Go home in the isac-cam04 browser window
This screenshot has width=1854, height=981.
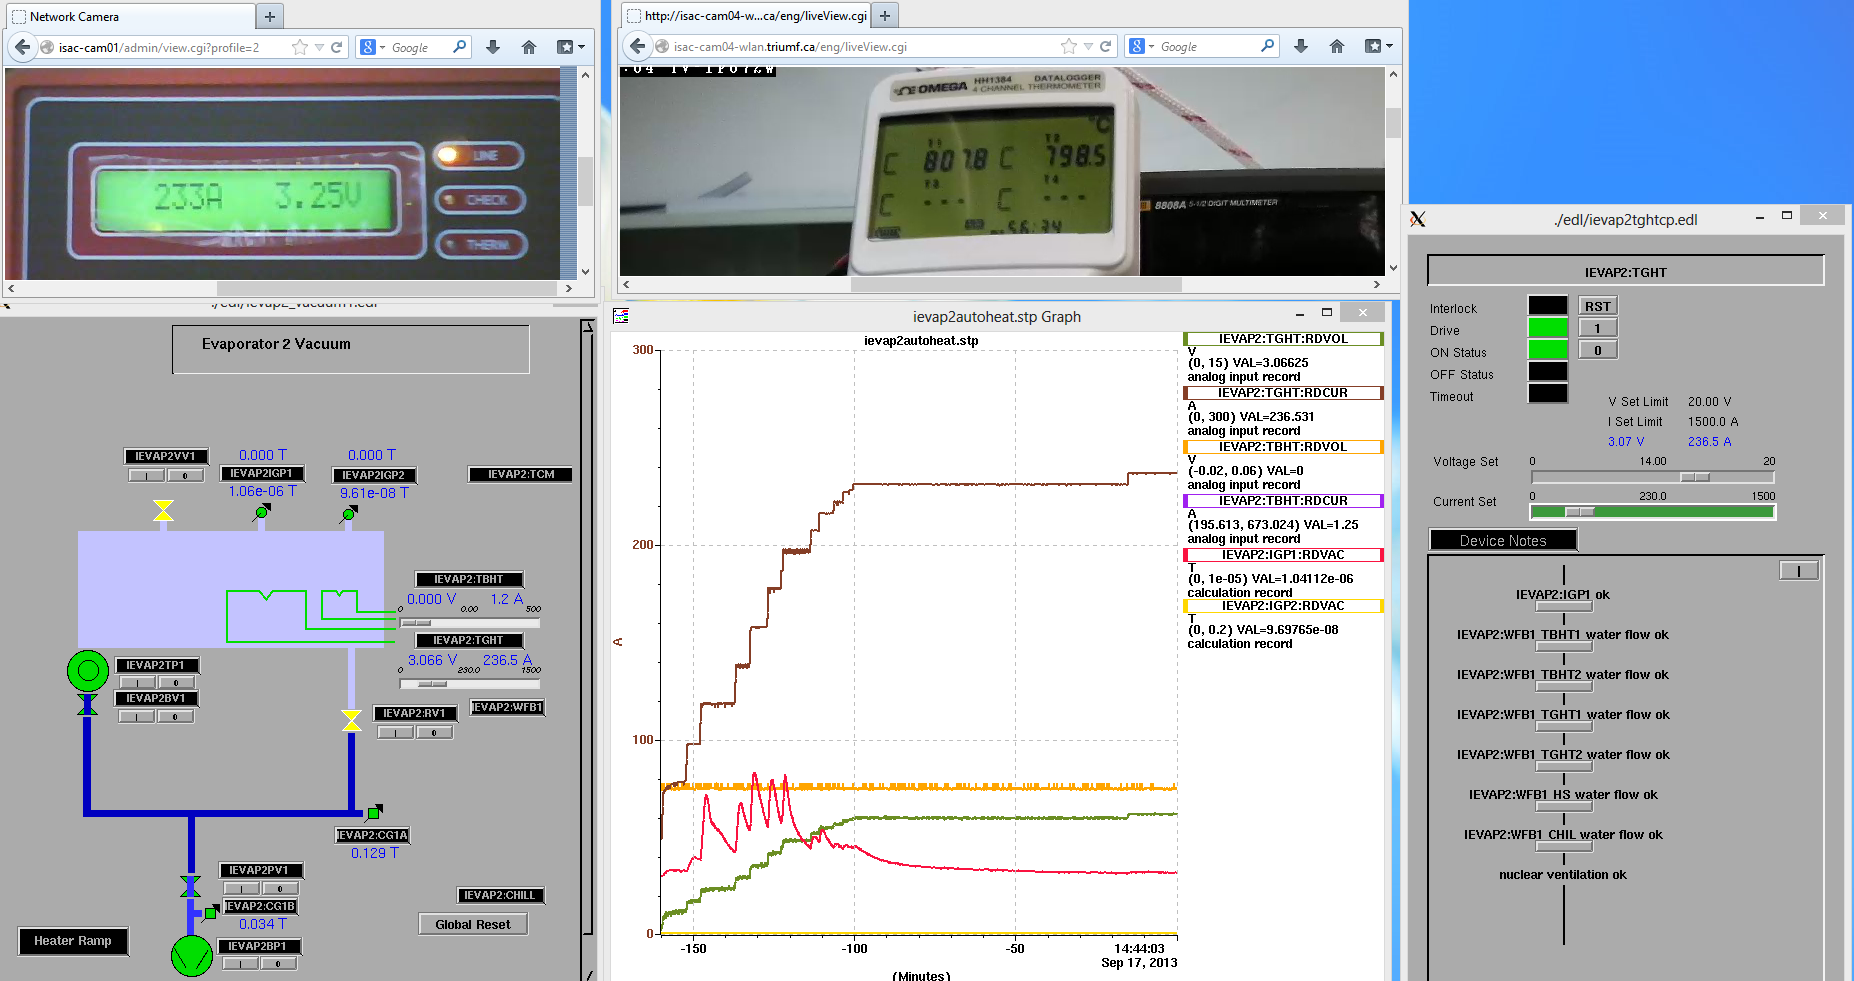pyautogui.click(x=1337, y=47)
